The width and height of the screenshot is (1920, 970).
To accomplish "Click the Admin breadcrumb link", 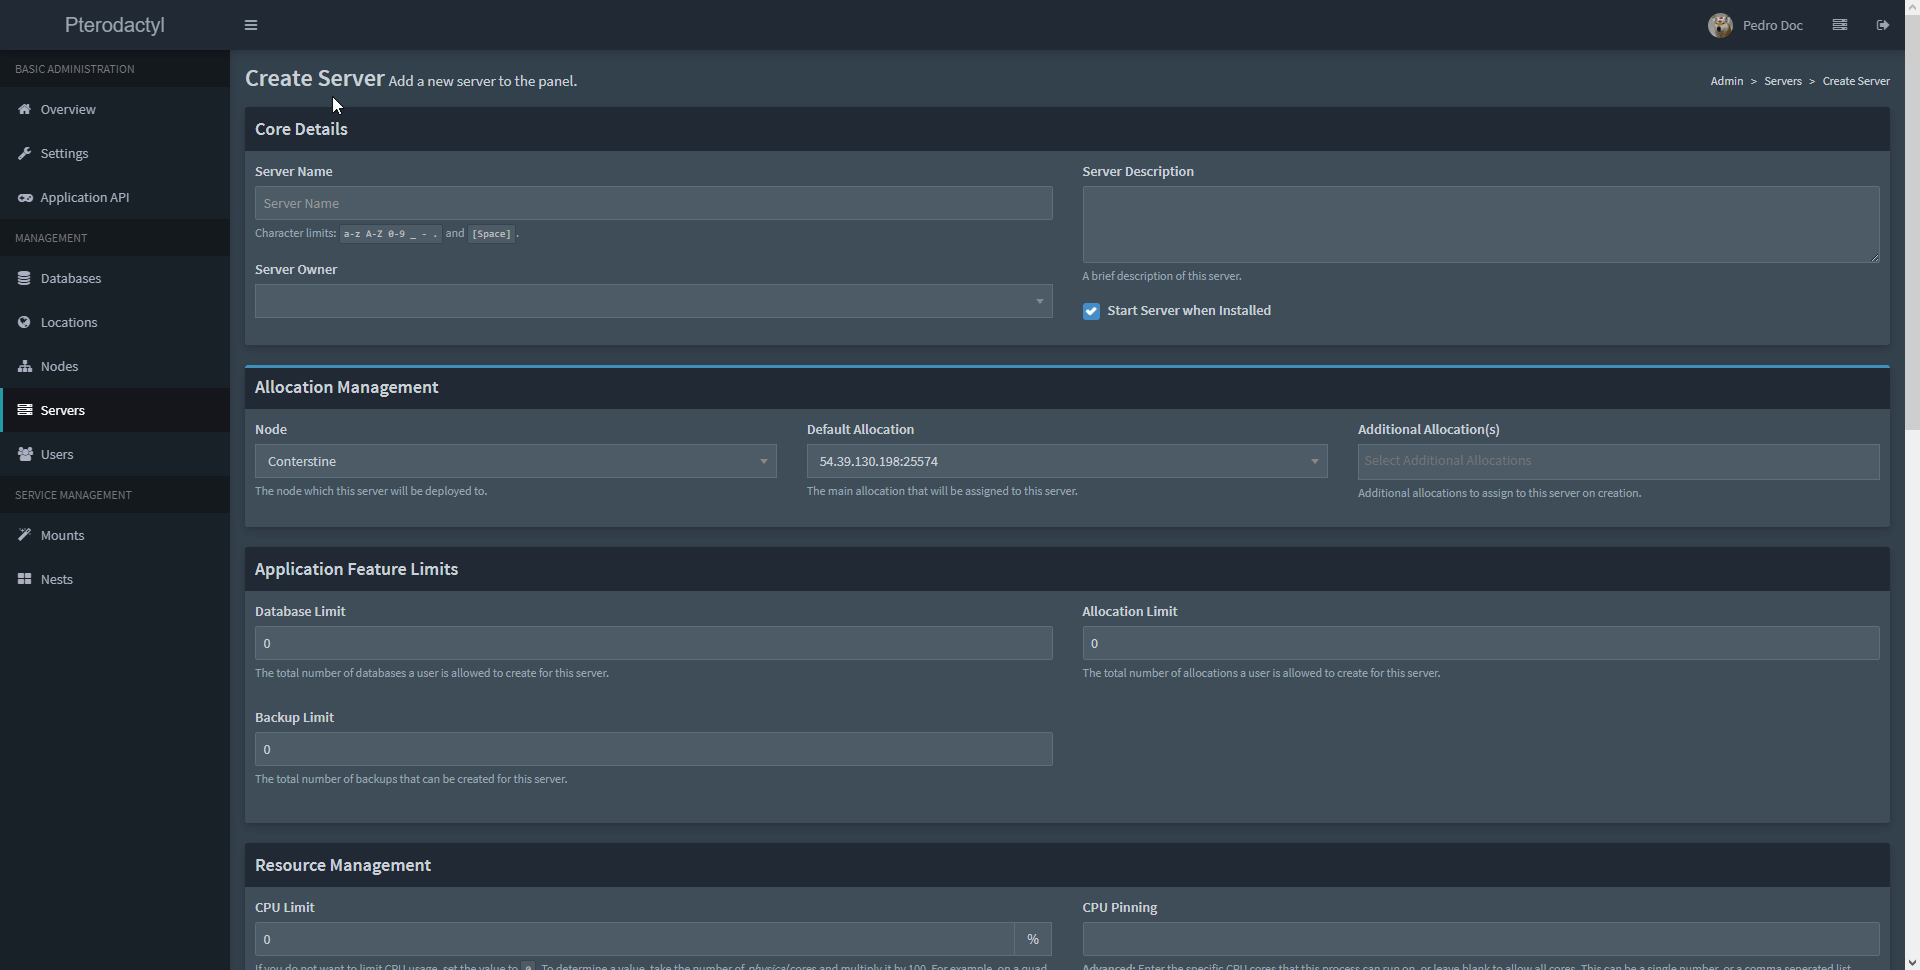I will (1726, 81).
